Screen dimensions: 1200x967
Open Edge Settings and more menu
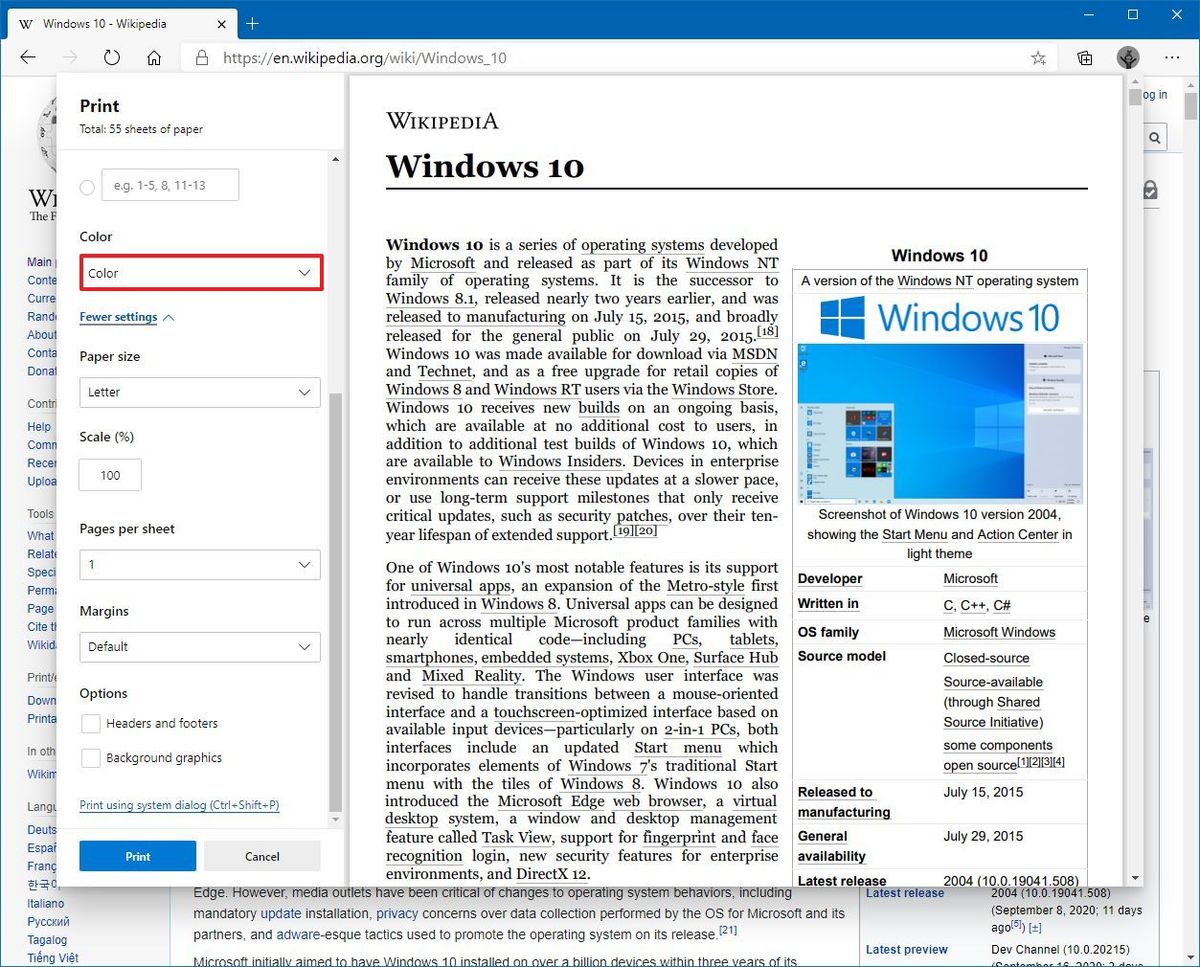(1171, 58)
